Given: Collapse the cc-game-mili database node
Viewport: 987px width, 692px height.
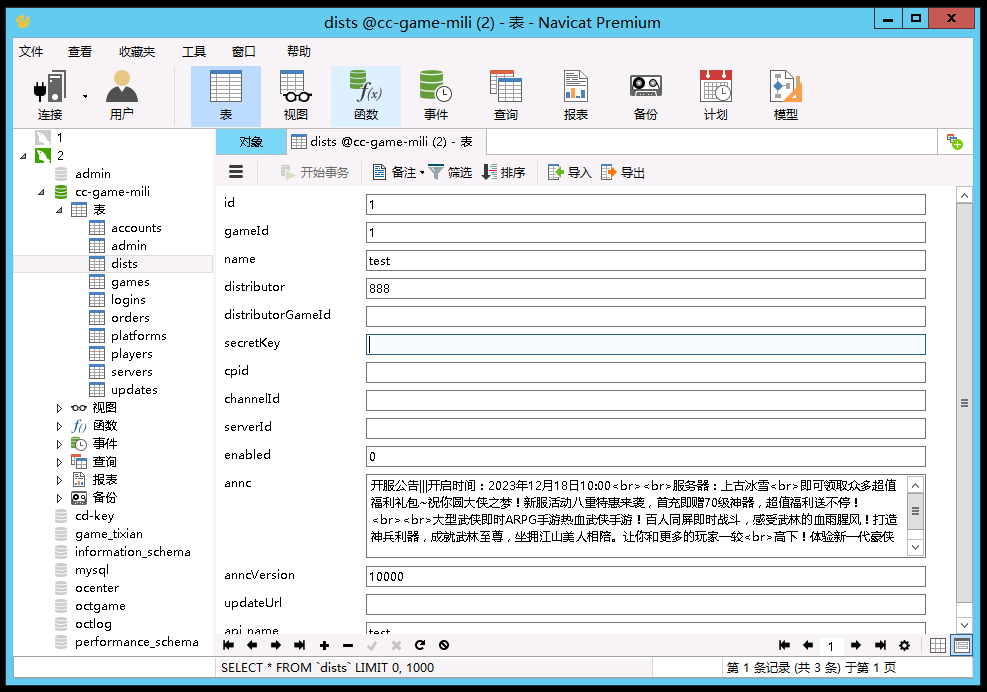Looking at the screenshot, I should (41, 192).
